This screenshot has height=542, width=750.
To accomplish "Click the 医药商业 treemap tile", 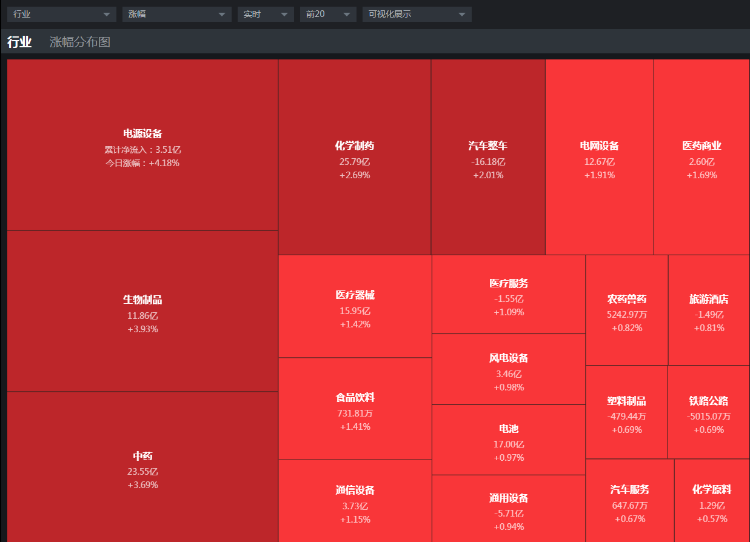I will coord(701,158).
